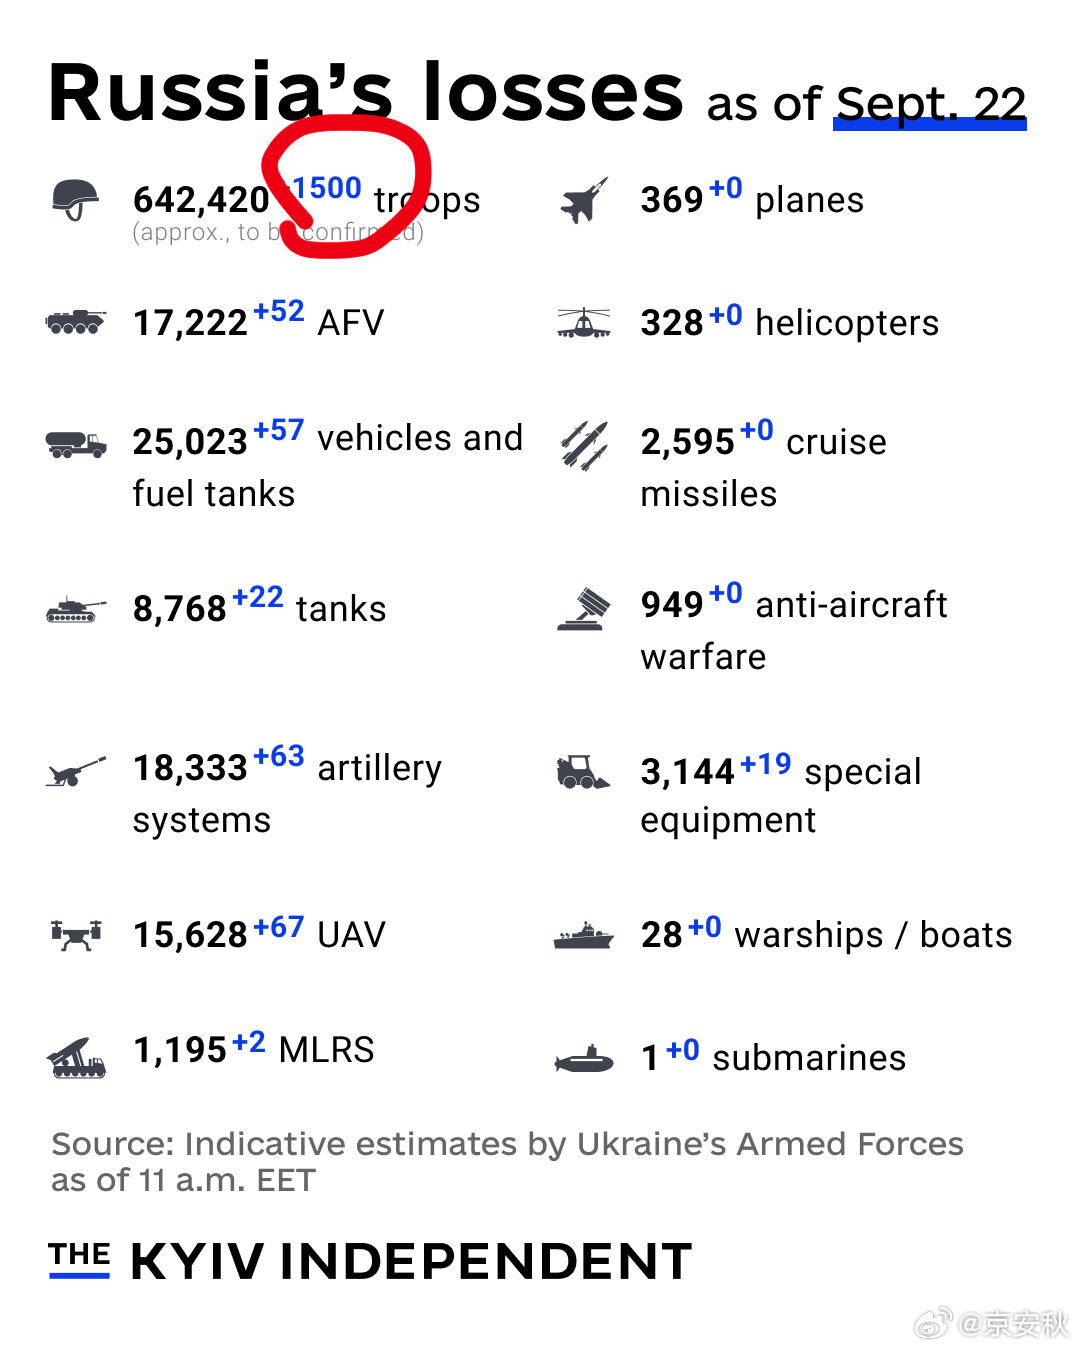Viewport: 1080px width, 1350px height.
Task: Click the Weibo watermark username
Action: tap(1012, 1324)
